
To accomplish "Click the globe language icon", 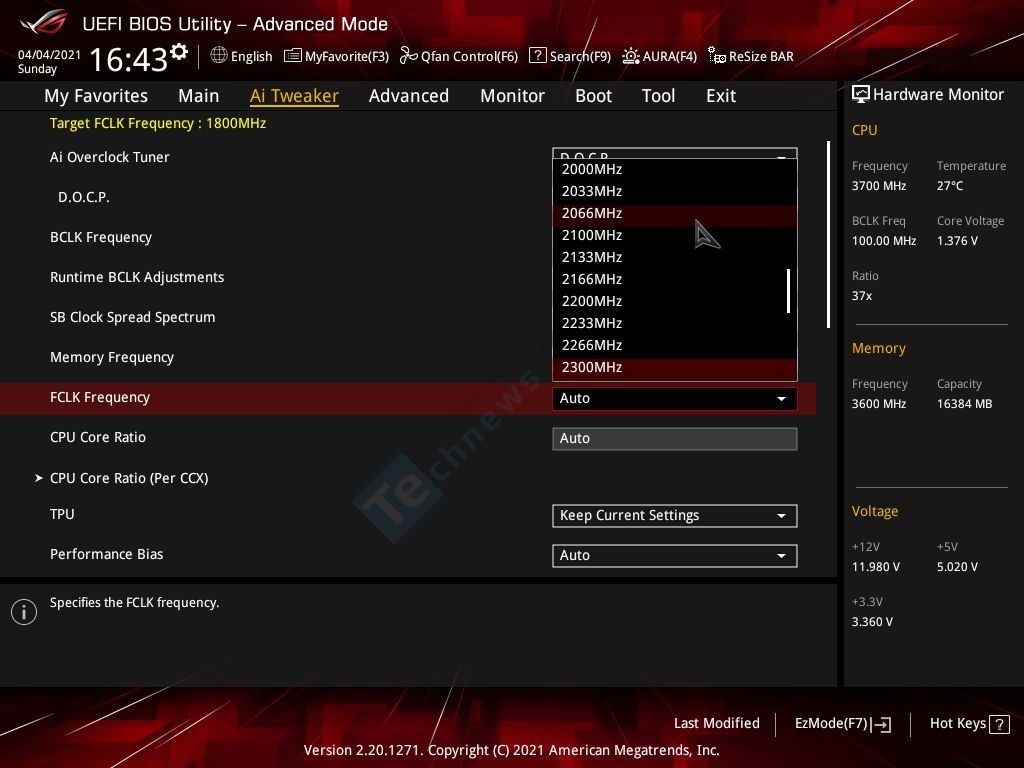I will pos(219,56).
